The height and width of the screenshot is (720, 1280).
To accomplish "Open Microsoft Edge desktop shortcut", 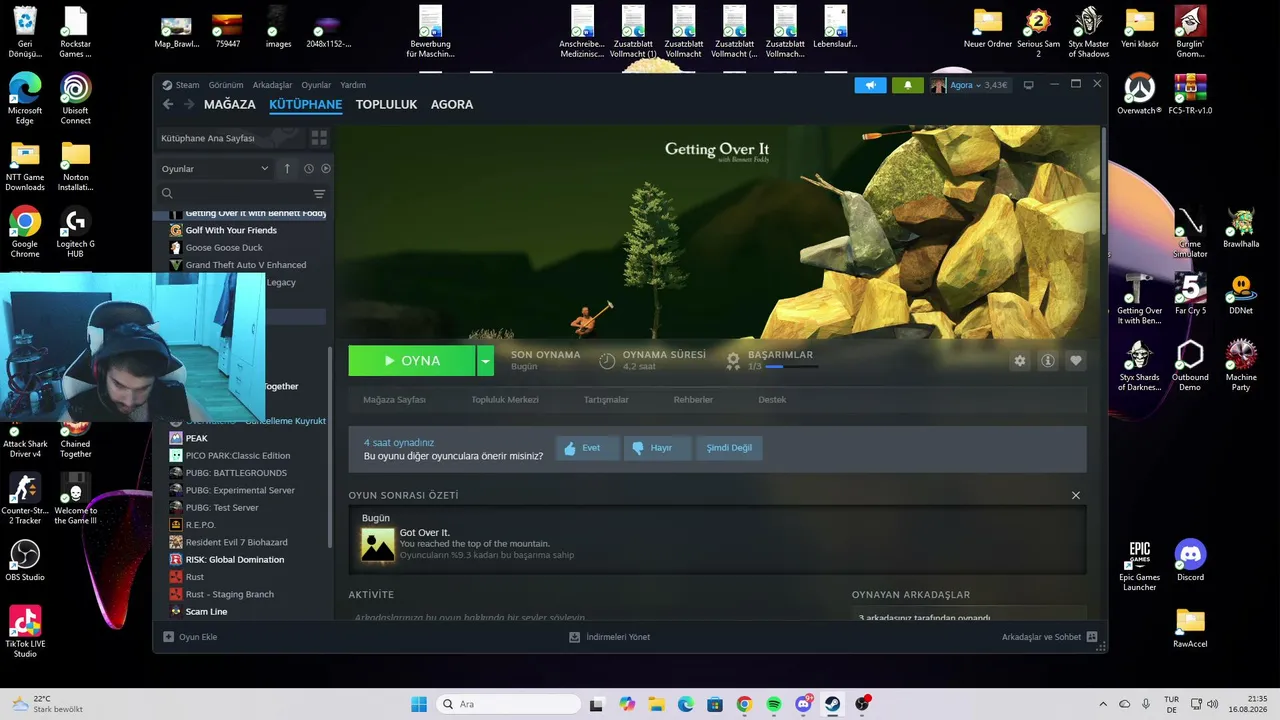I will click(25, 98).
